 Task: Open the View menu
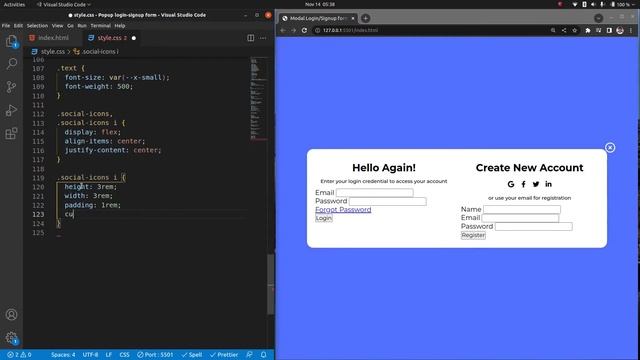[58, 26]
